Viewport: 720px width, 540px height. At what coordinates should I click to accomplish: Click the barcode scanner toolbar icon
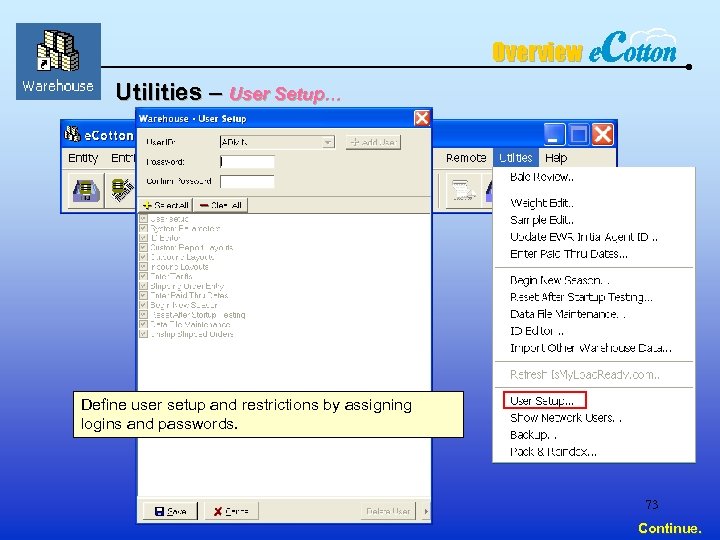click(122, 190)
